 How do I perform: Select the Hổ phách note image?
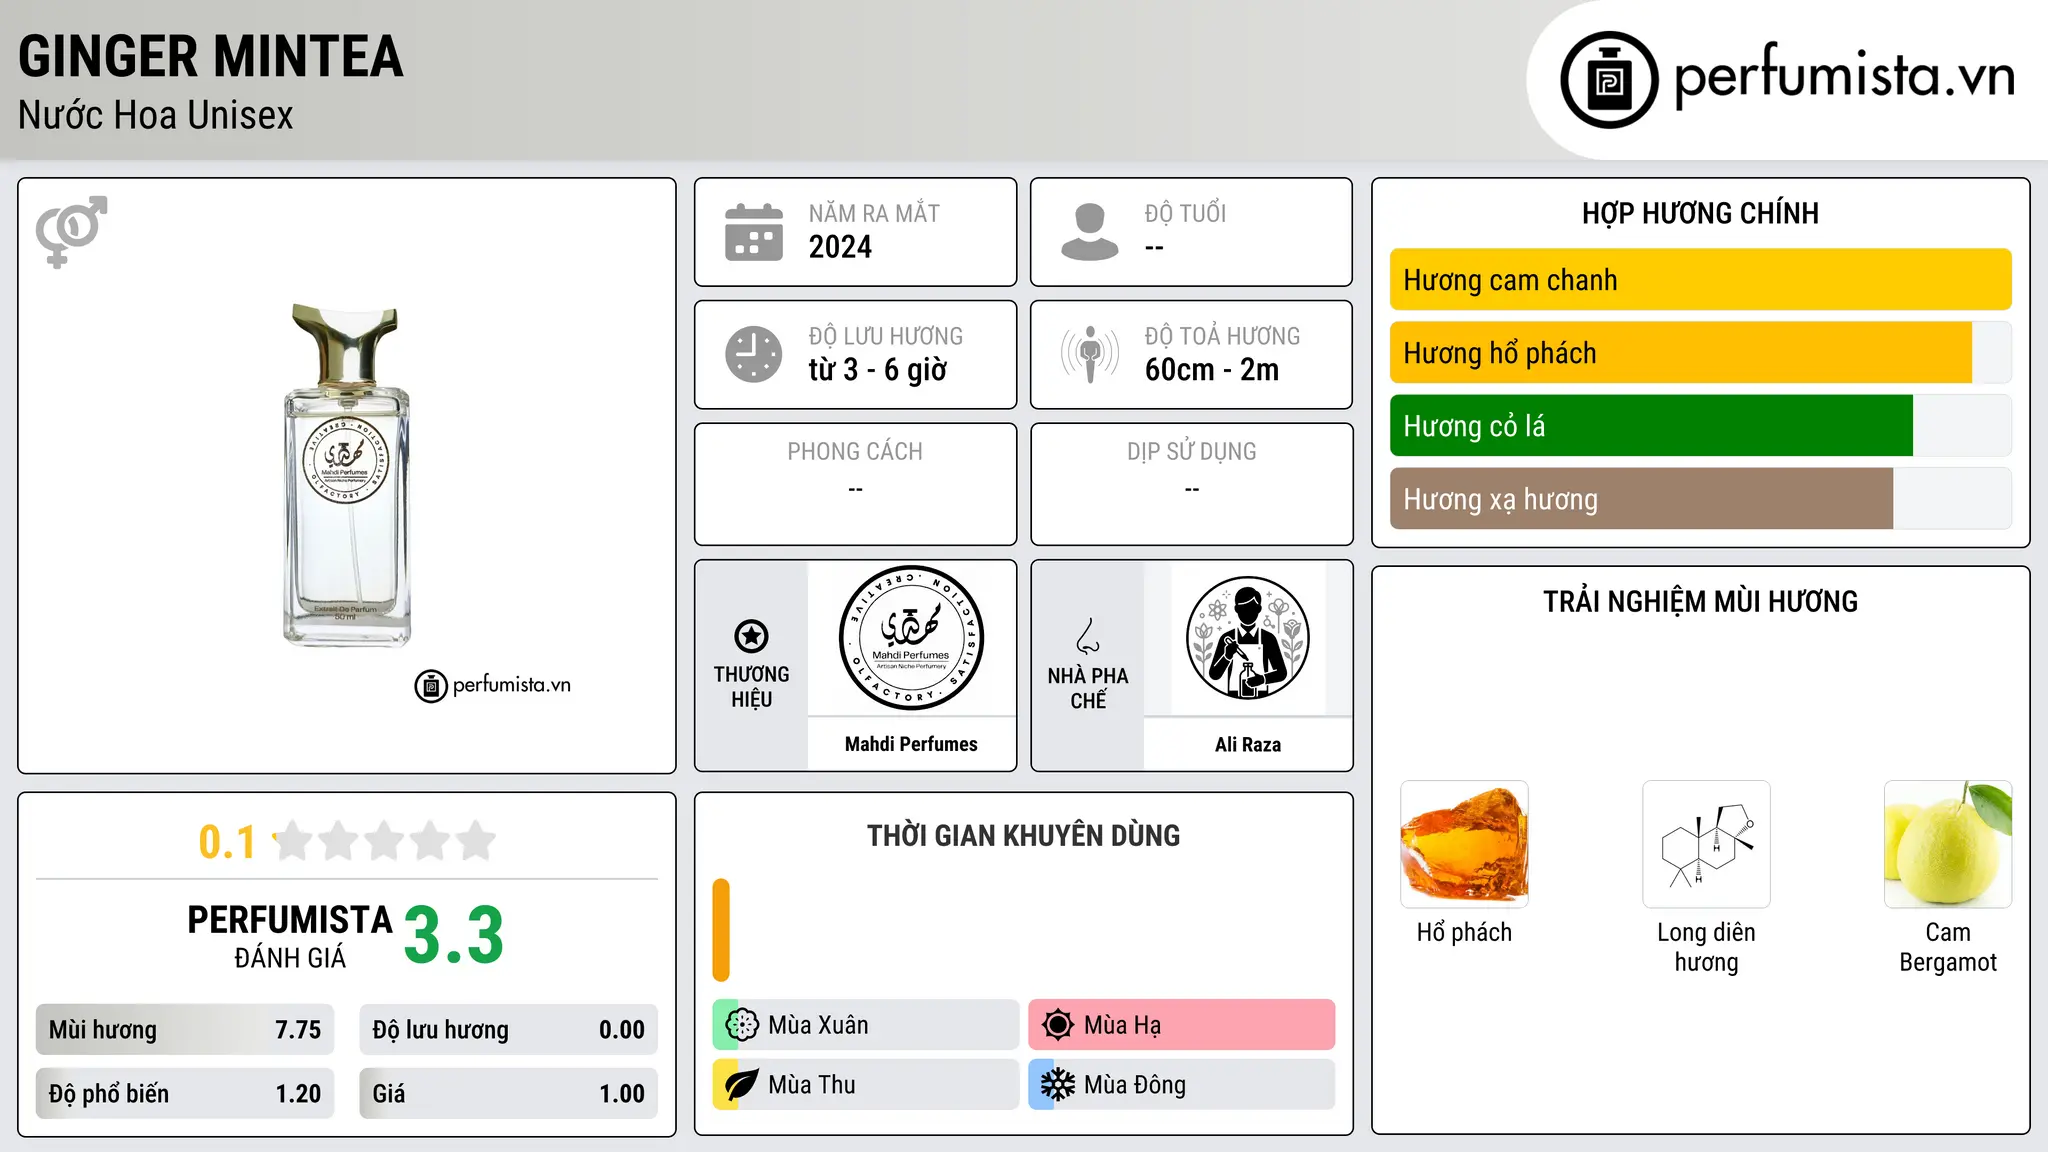(x=1464, y=844)
